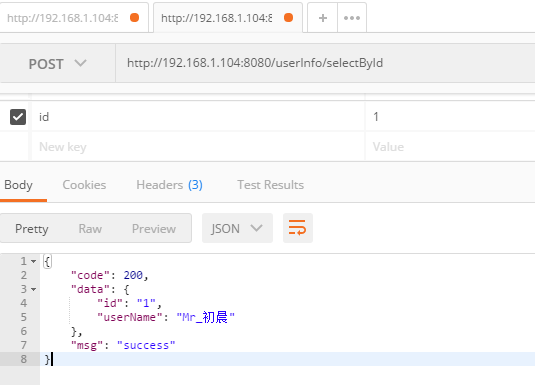This screenshot has width=535, height=385.
Task: Open the JSON format dropdown
Action: click(237, 228)
